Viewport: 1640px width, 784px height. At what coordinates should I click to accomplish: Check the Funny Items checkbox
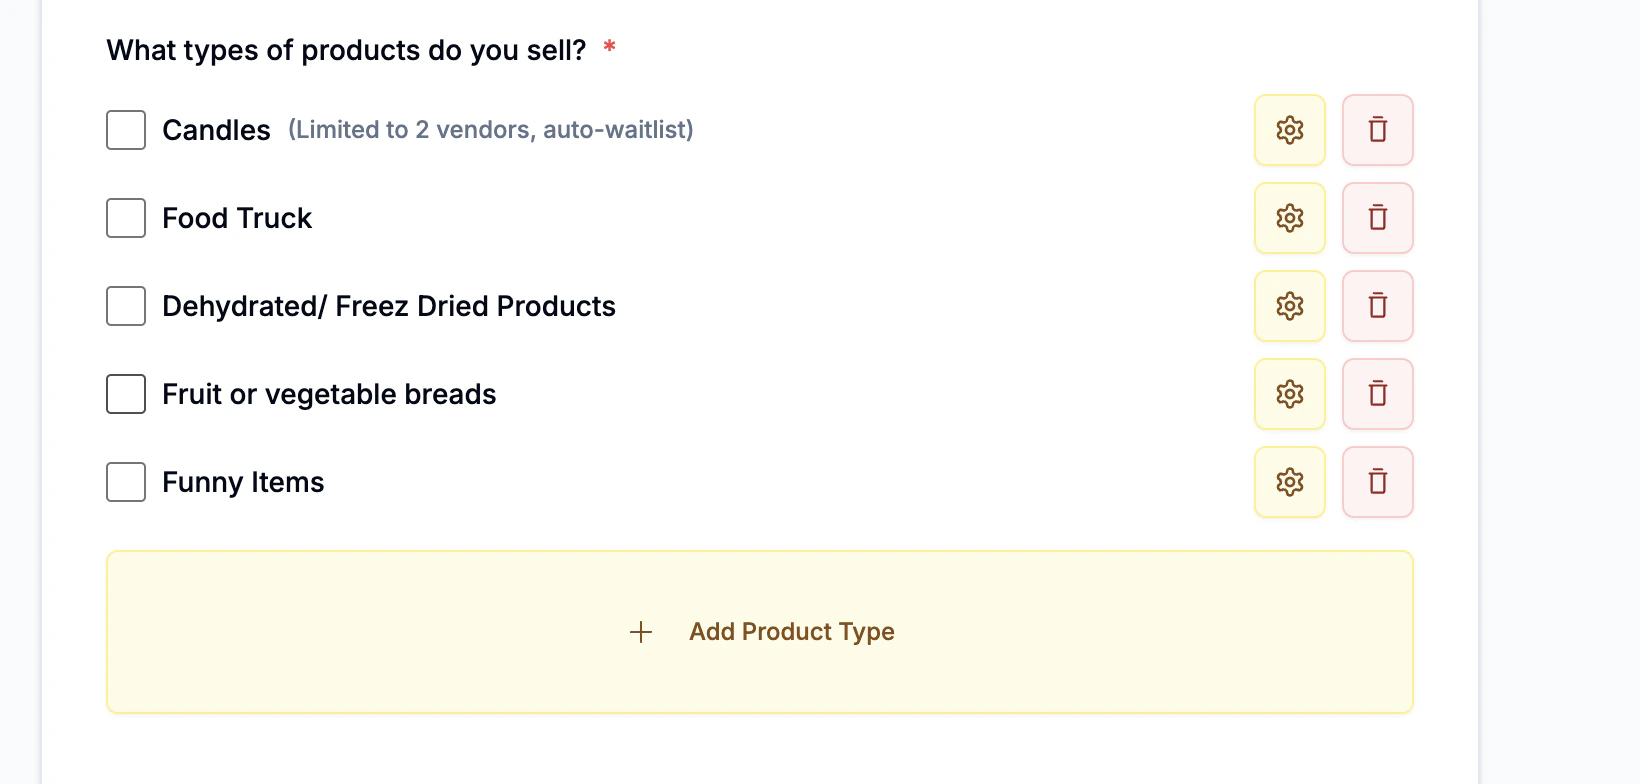point(125,482)
